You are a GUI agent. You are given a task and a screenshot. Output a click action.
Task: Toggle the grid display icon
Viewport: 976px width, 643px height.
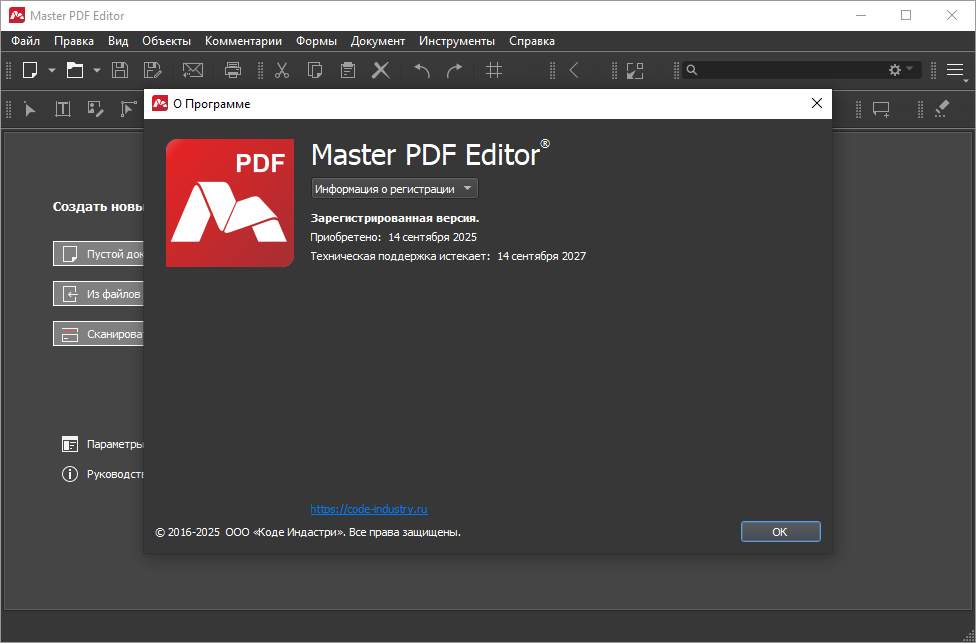point(493,70)
